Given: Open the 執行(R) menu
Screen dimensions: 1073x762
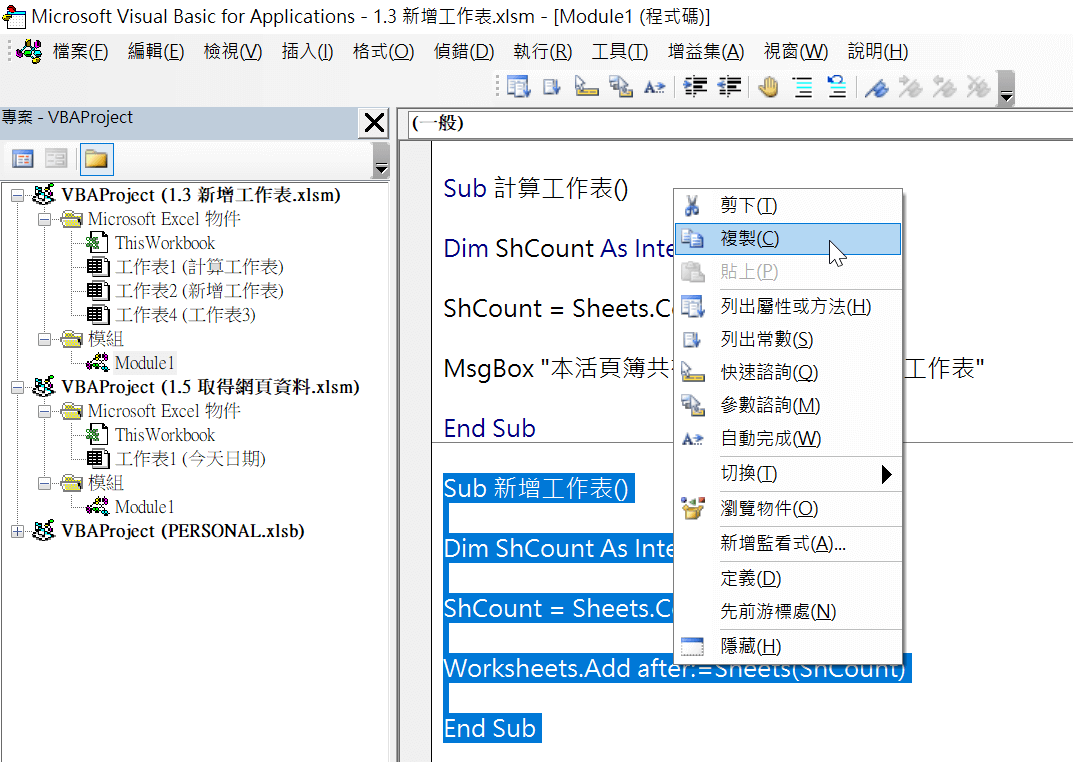Looking at the screenshot, I should pyautogui.click(x=543, y=51).
